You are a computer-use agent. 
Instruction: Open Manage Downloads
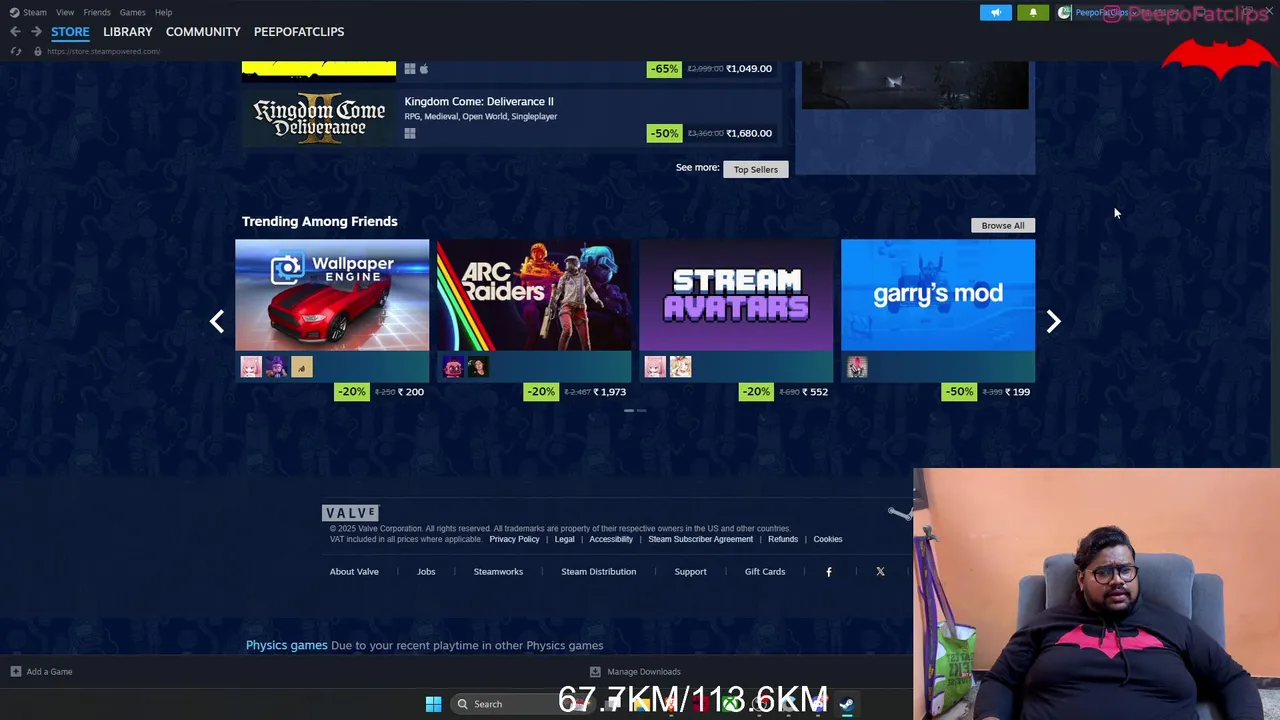pyautogui.click(x=635, y=672)
